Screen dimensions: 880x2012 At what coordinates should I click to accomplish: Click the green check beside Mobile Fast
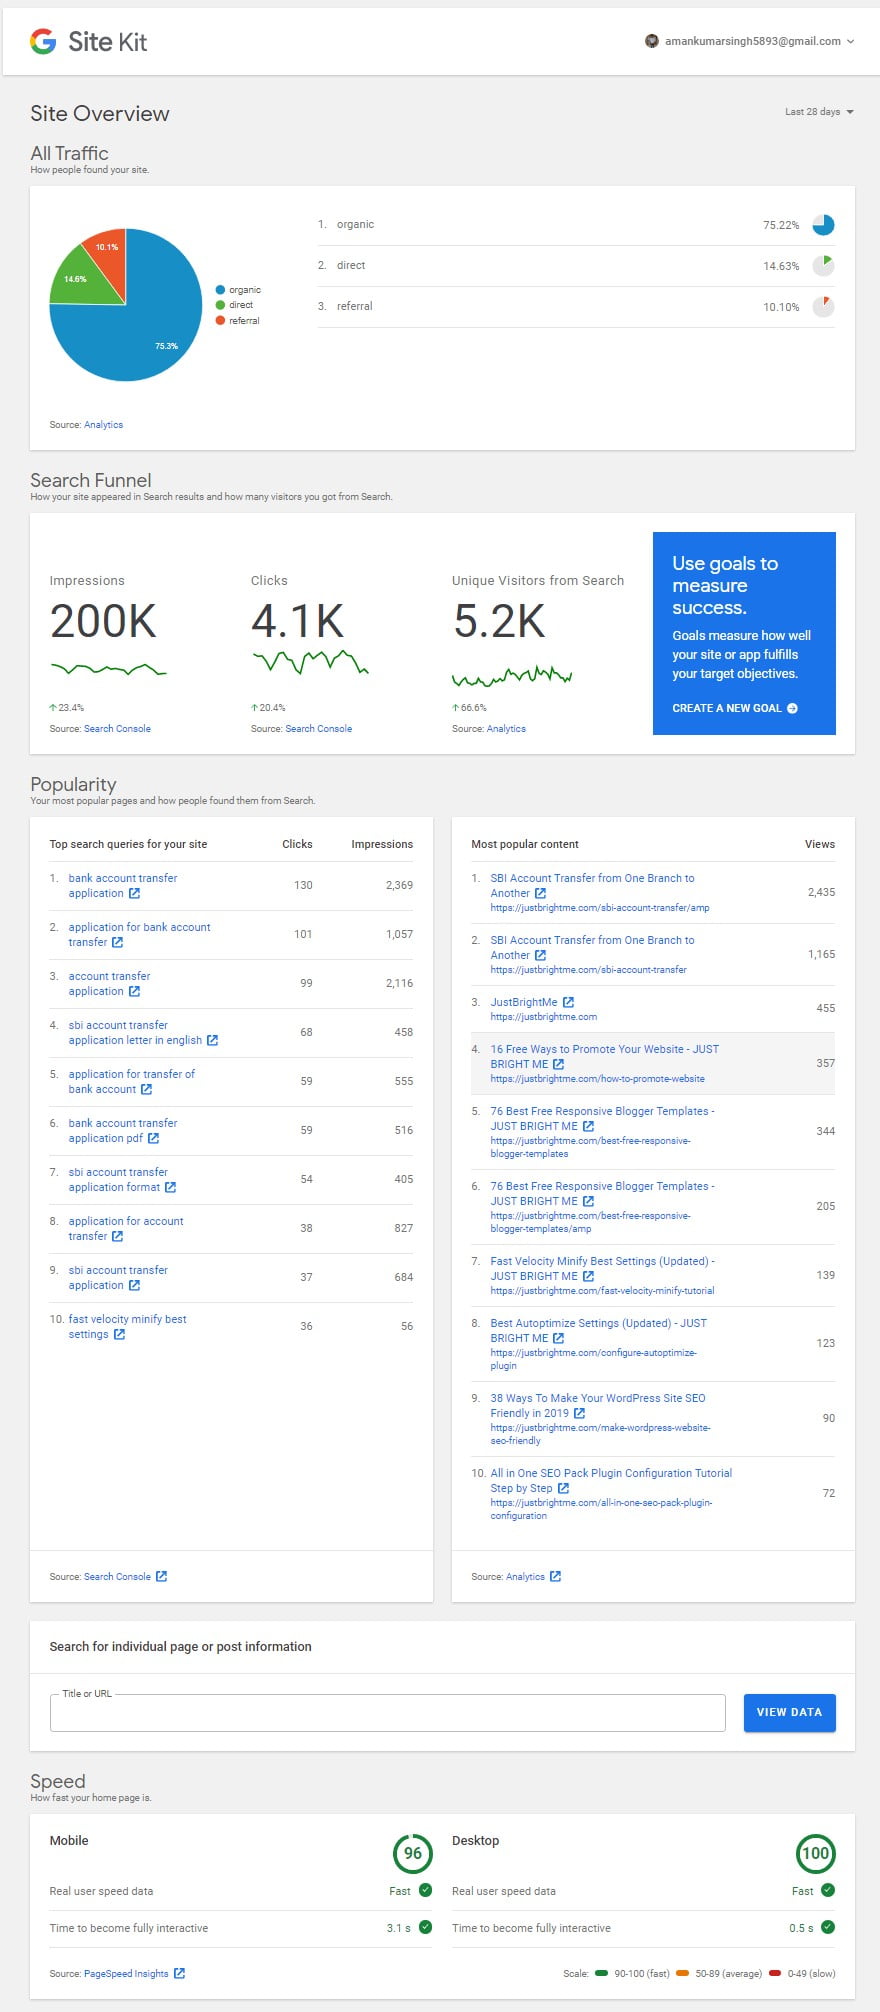click(425, 1890)
